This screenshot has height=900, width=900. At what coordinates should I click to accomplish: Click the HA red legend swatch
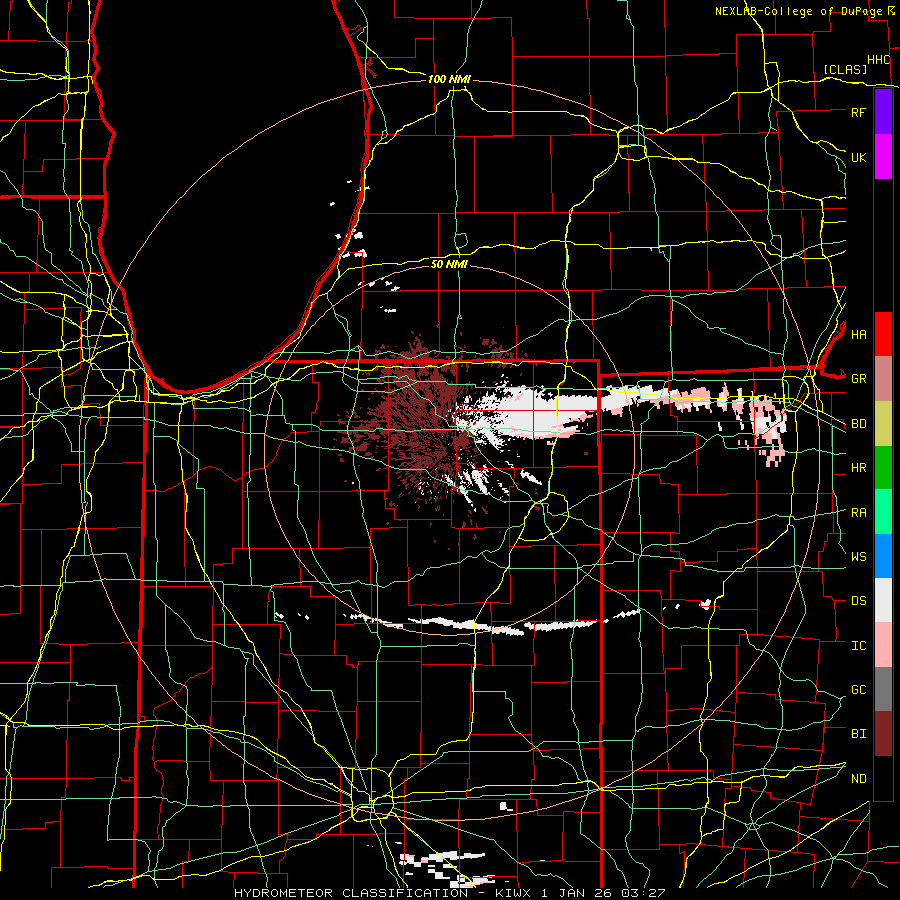coord(883,334)
